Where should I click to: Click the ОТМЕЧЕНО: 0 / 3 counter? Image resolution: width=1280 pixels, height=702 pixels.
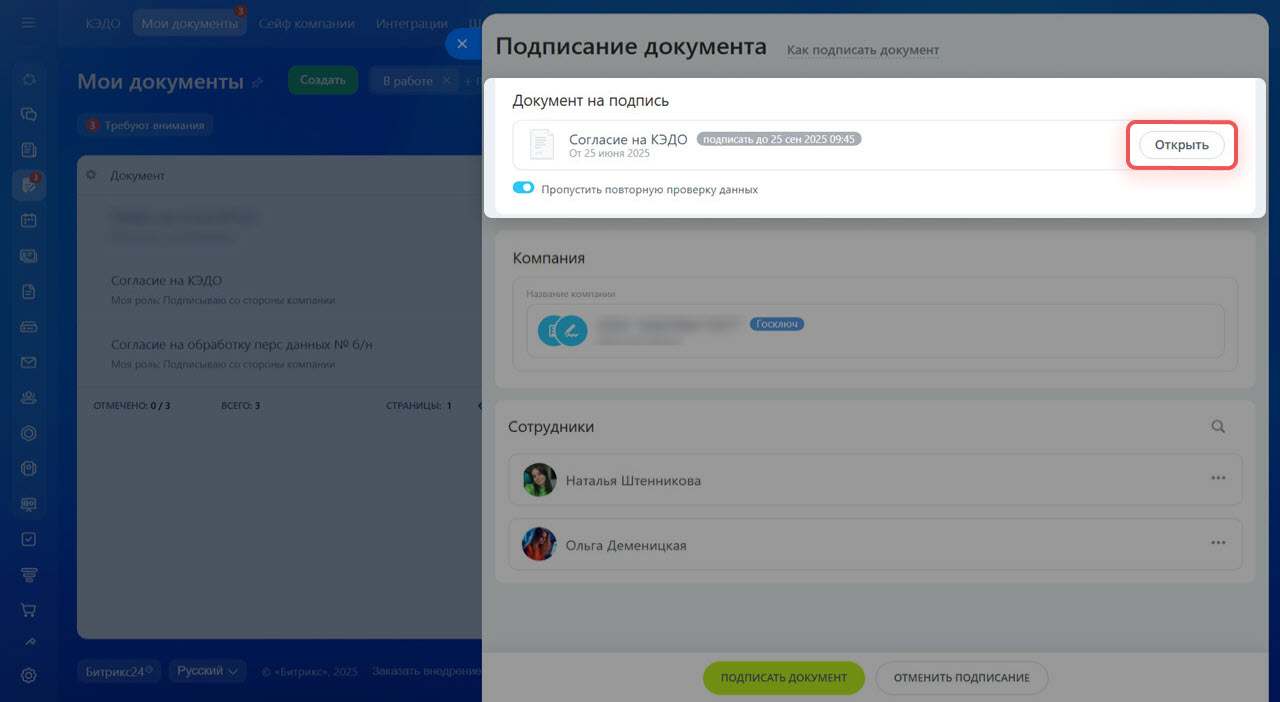[132, 406]
